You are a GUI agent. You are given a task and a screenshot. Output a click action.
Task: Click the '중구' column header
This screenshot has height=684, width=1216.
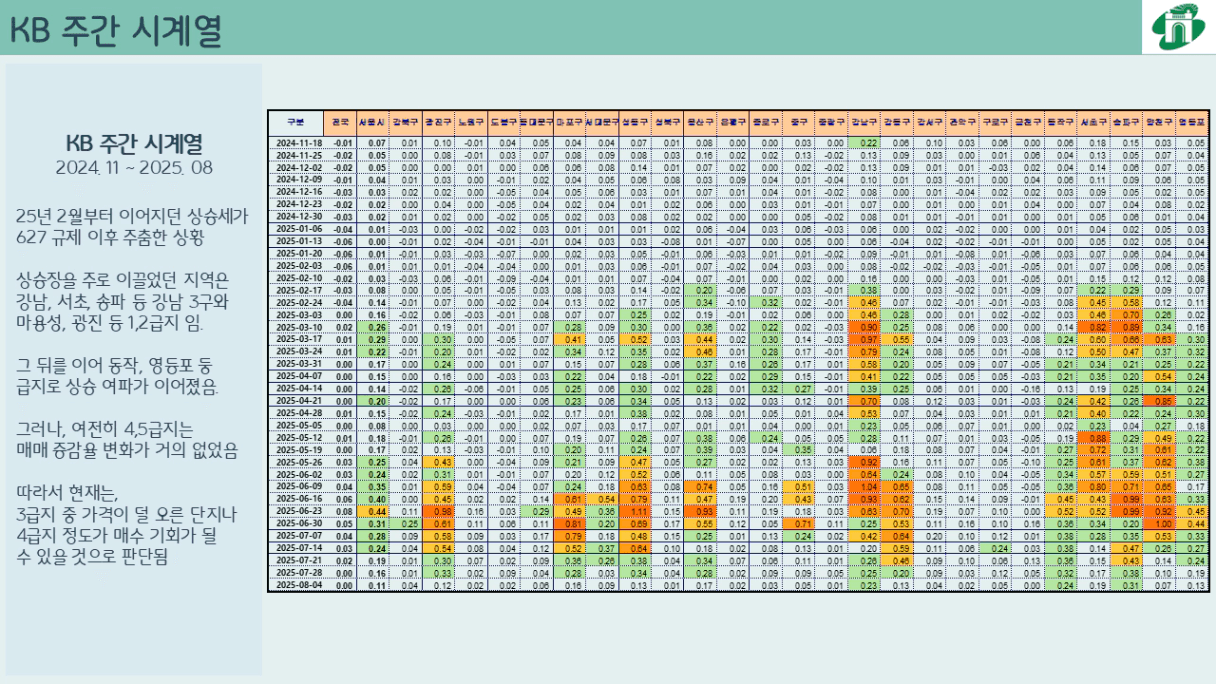pyautogui.click(x=798, y=121)
